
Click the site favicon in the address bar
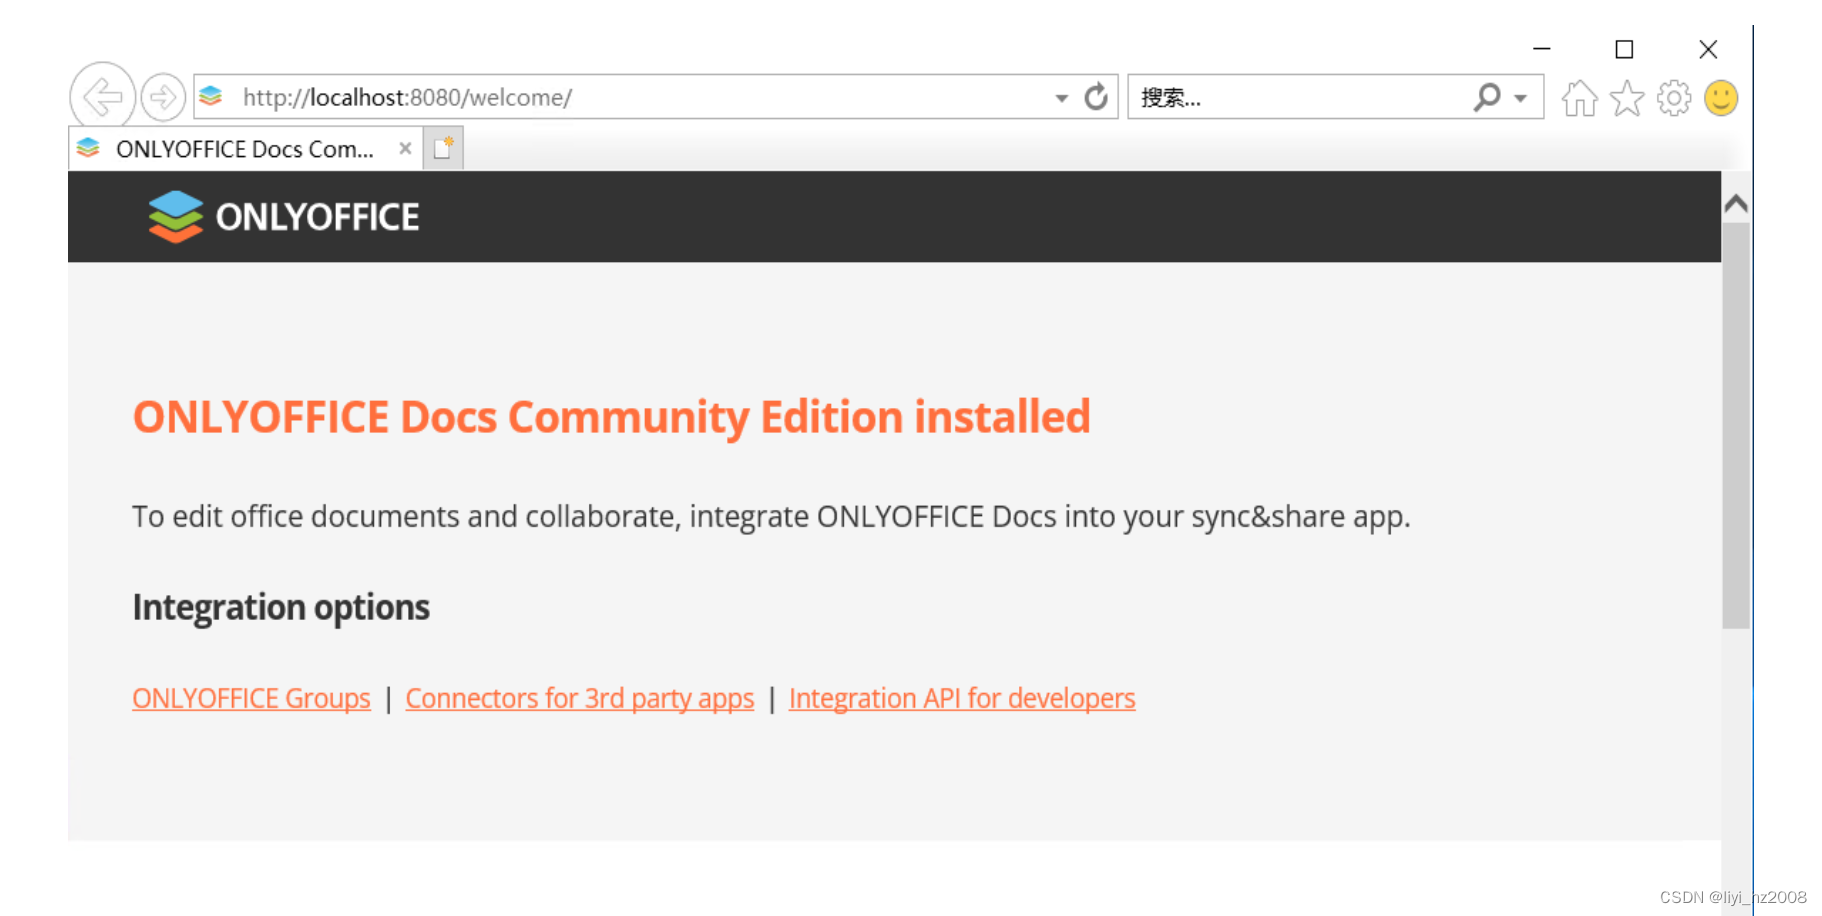211,96
